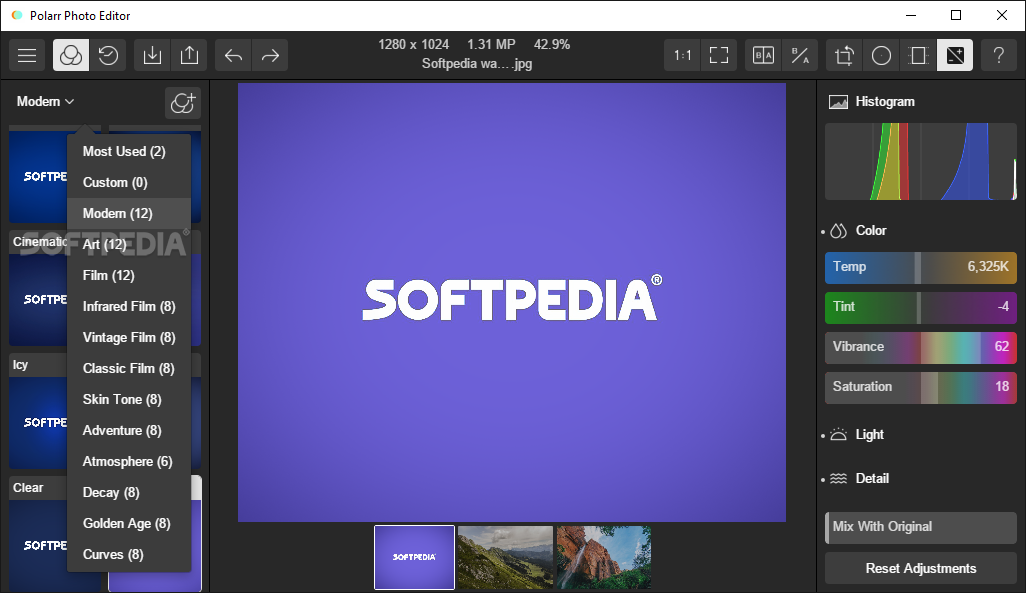1026x593 pixels.
Task: Collapse the Color section
Action: click(x=871, y=230)
